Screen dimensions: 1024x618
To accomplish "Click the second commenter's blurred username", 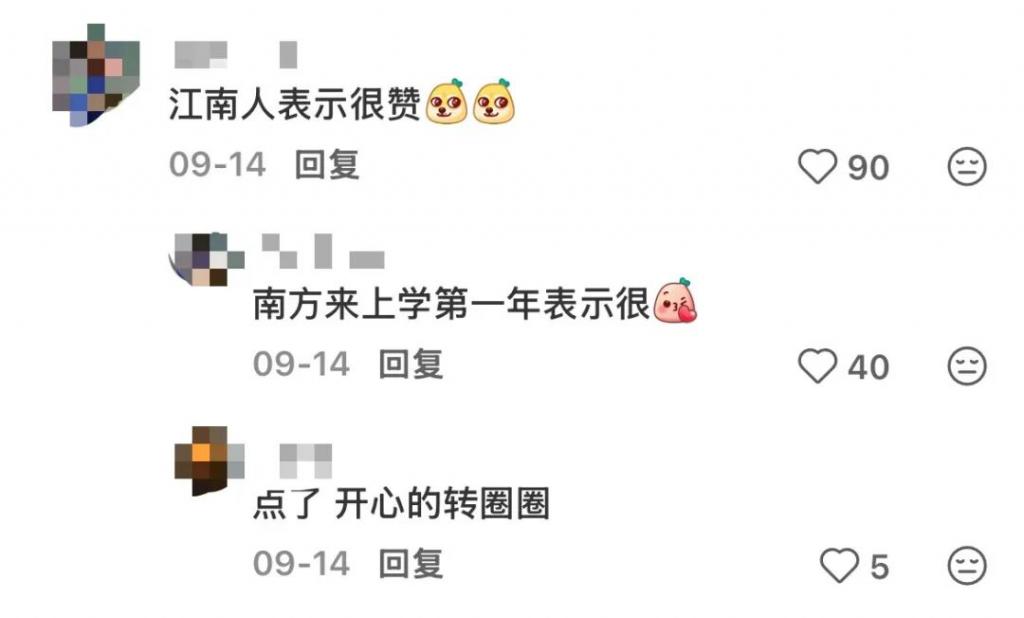I will click(x=323, y=252).
